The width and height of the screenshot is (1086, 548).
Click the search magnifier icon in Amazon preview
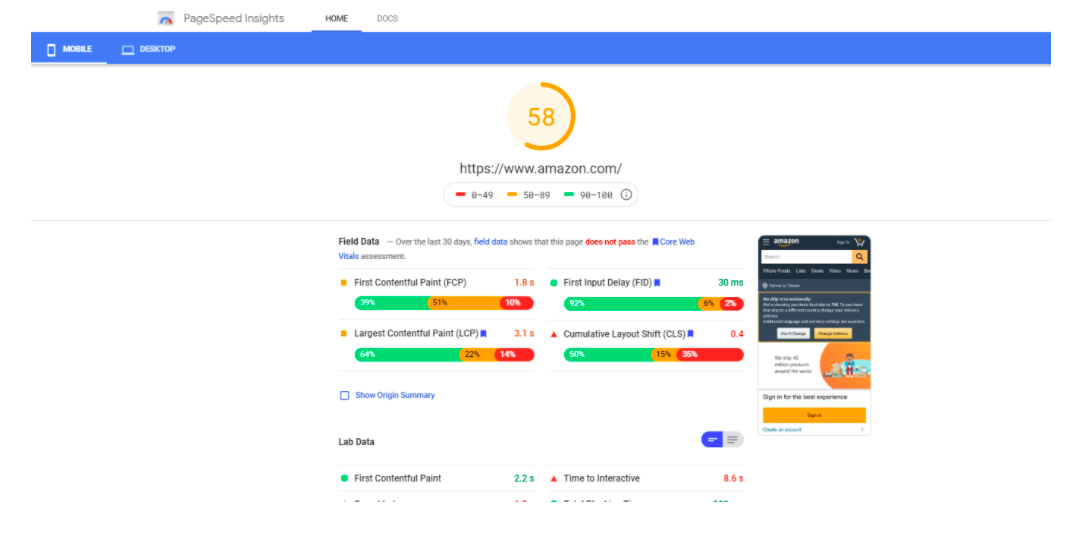(860, 256)
